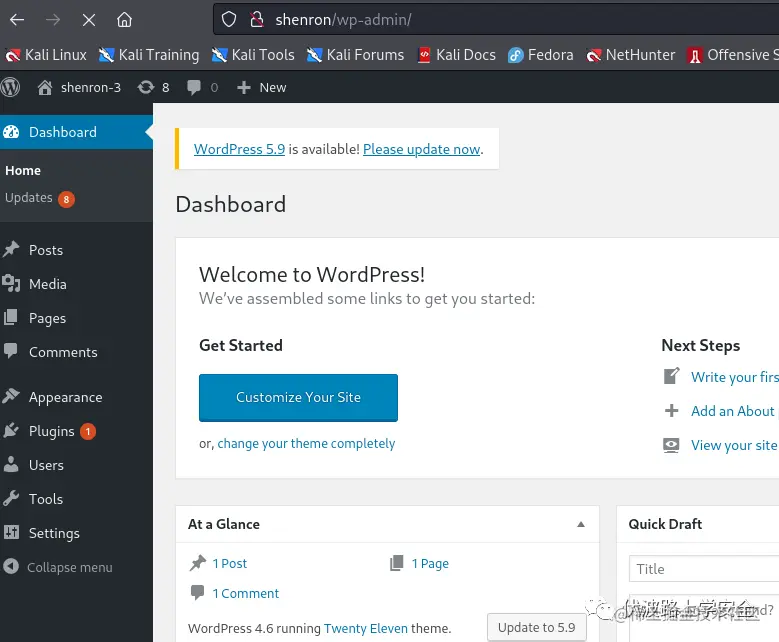Click Customize Your Site button
Viewport: 779px width, 642px height.
click(299, 398)
